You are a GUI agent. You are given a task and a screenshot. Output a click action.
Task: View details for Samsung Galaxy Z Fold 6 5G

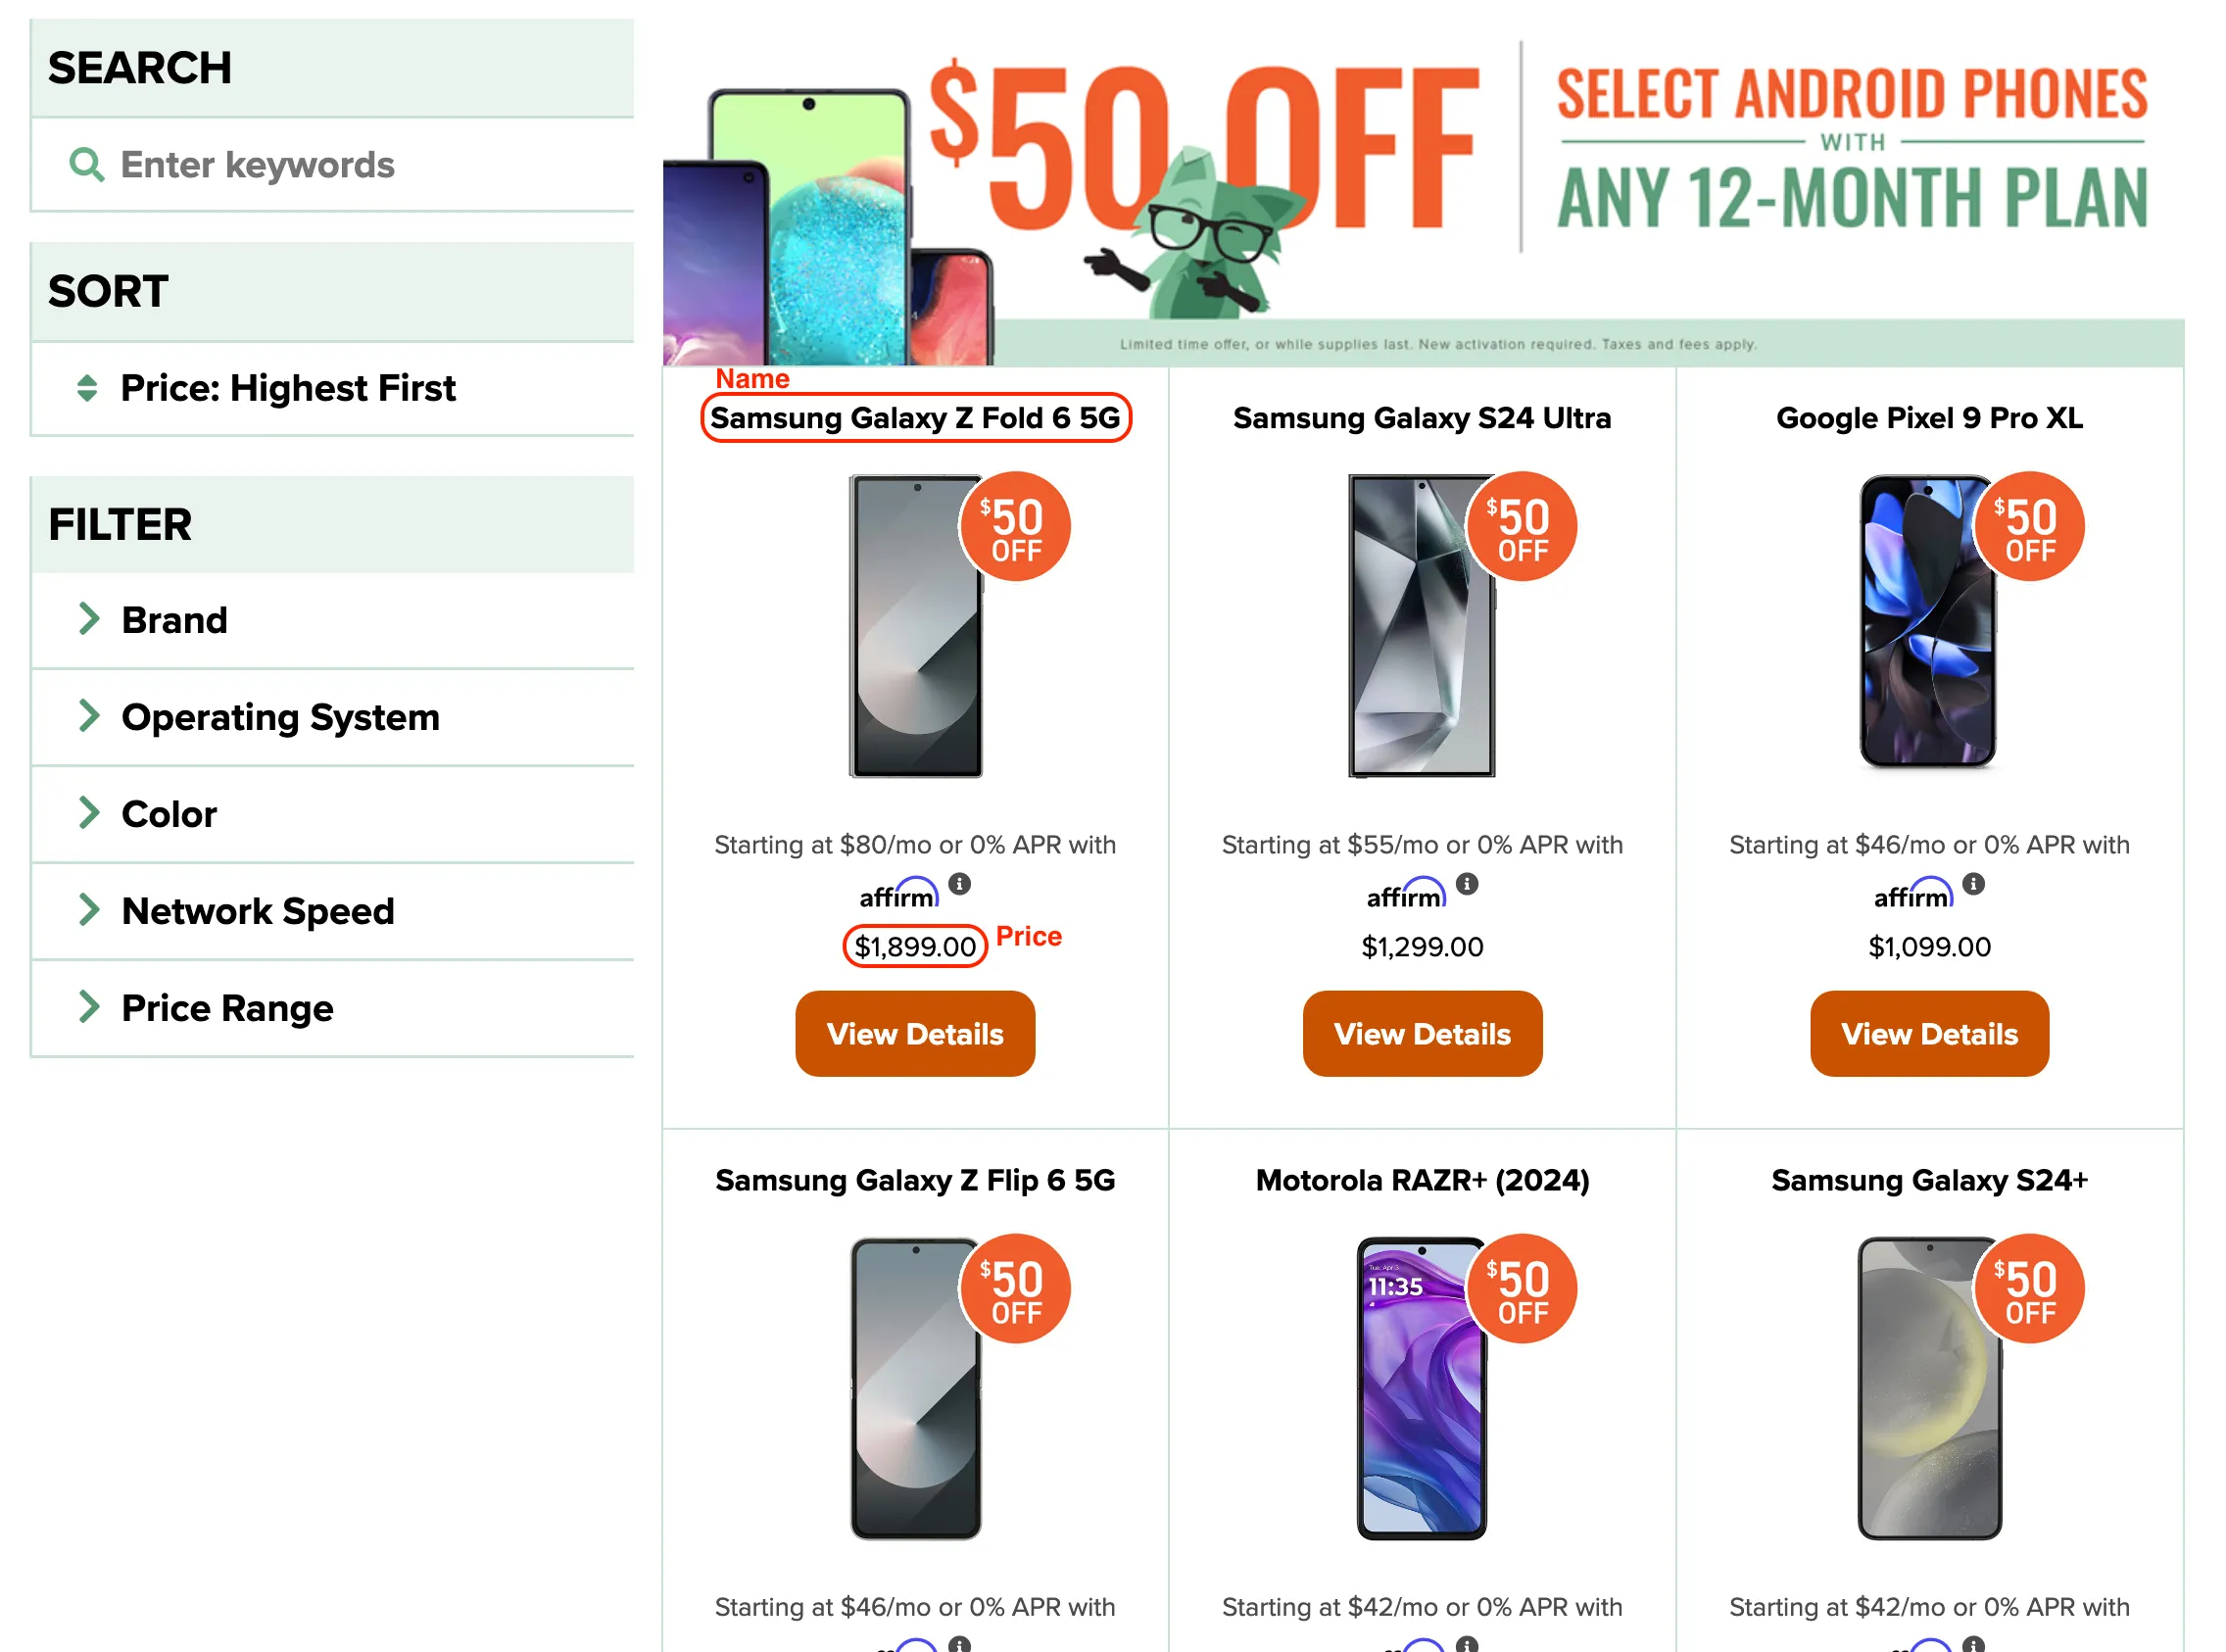914,1034
